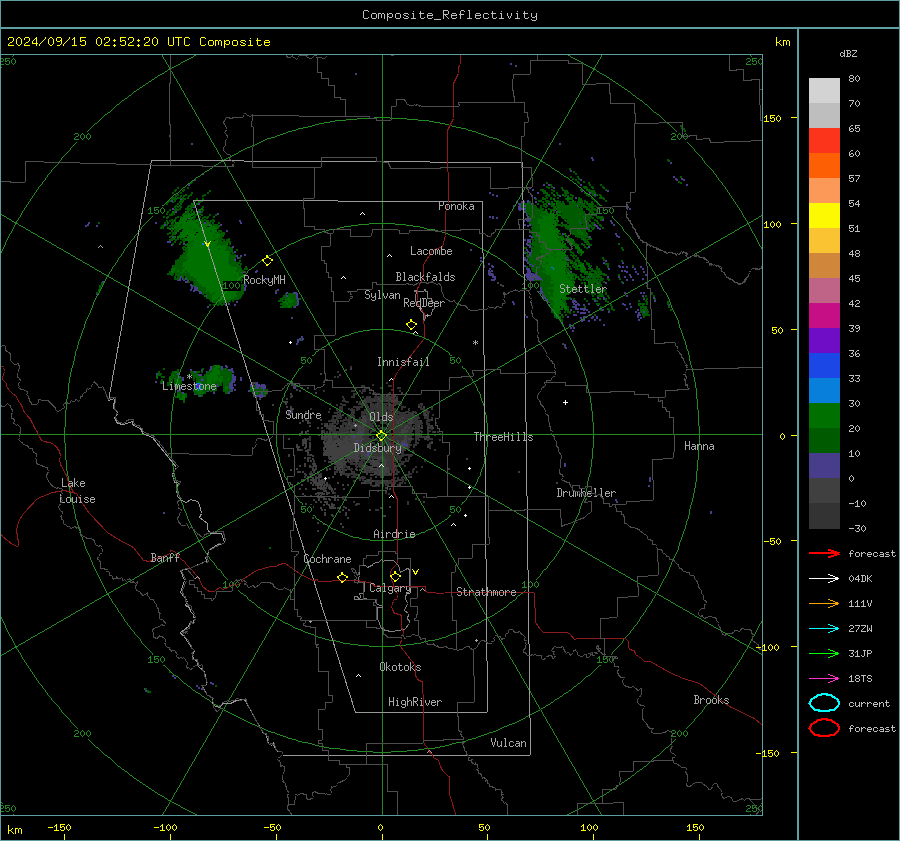The image size is (900, 841).
Task: Click the Drumheller city label
Action: 586,493
